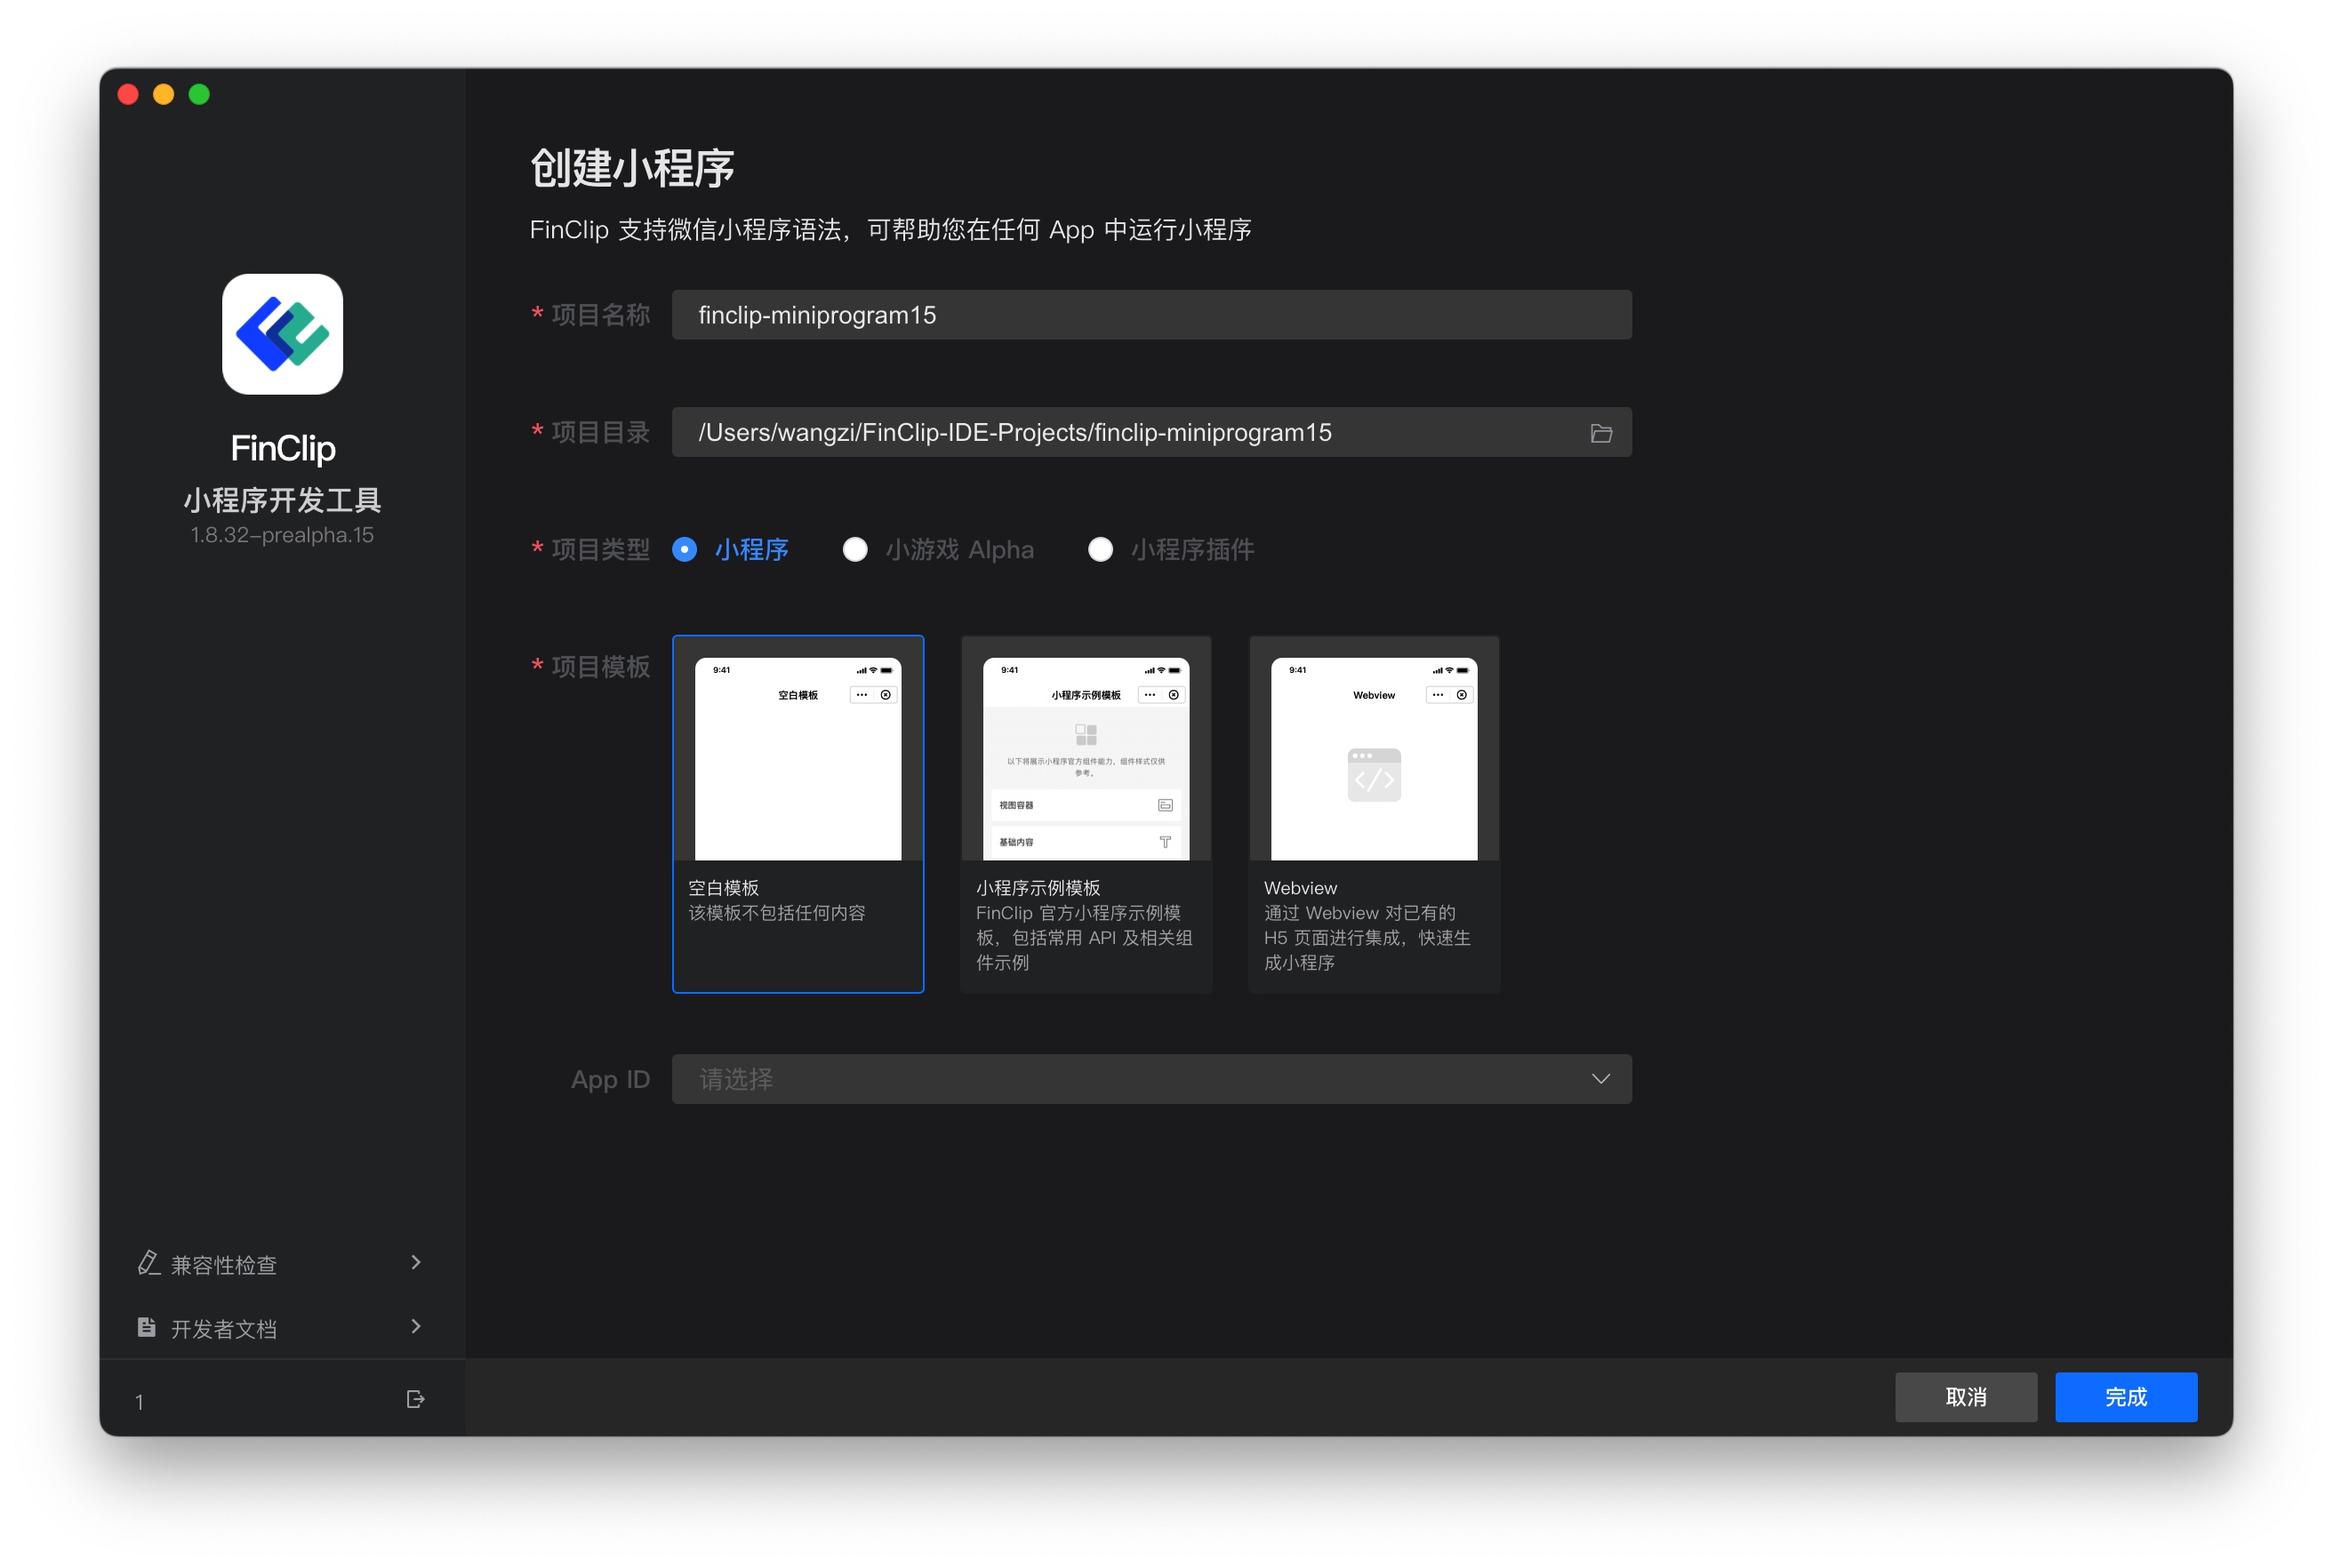Select the 小程序插件 radio option

(x=1100, y=550)
